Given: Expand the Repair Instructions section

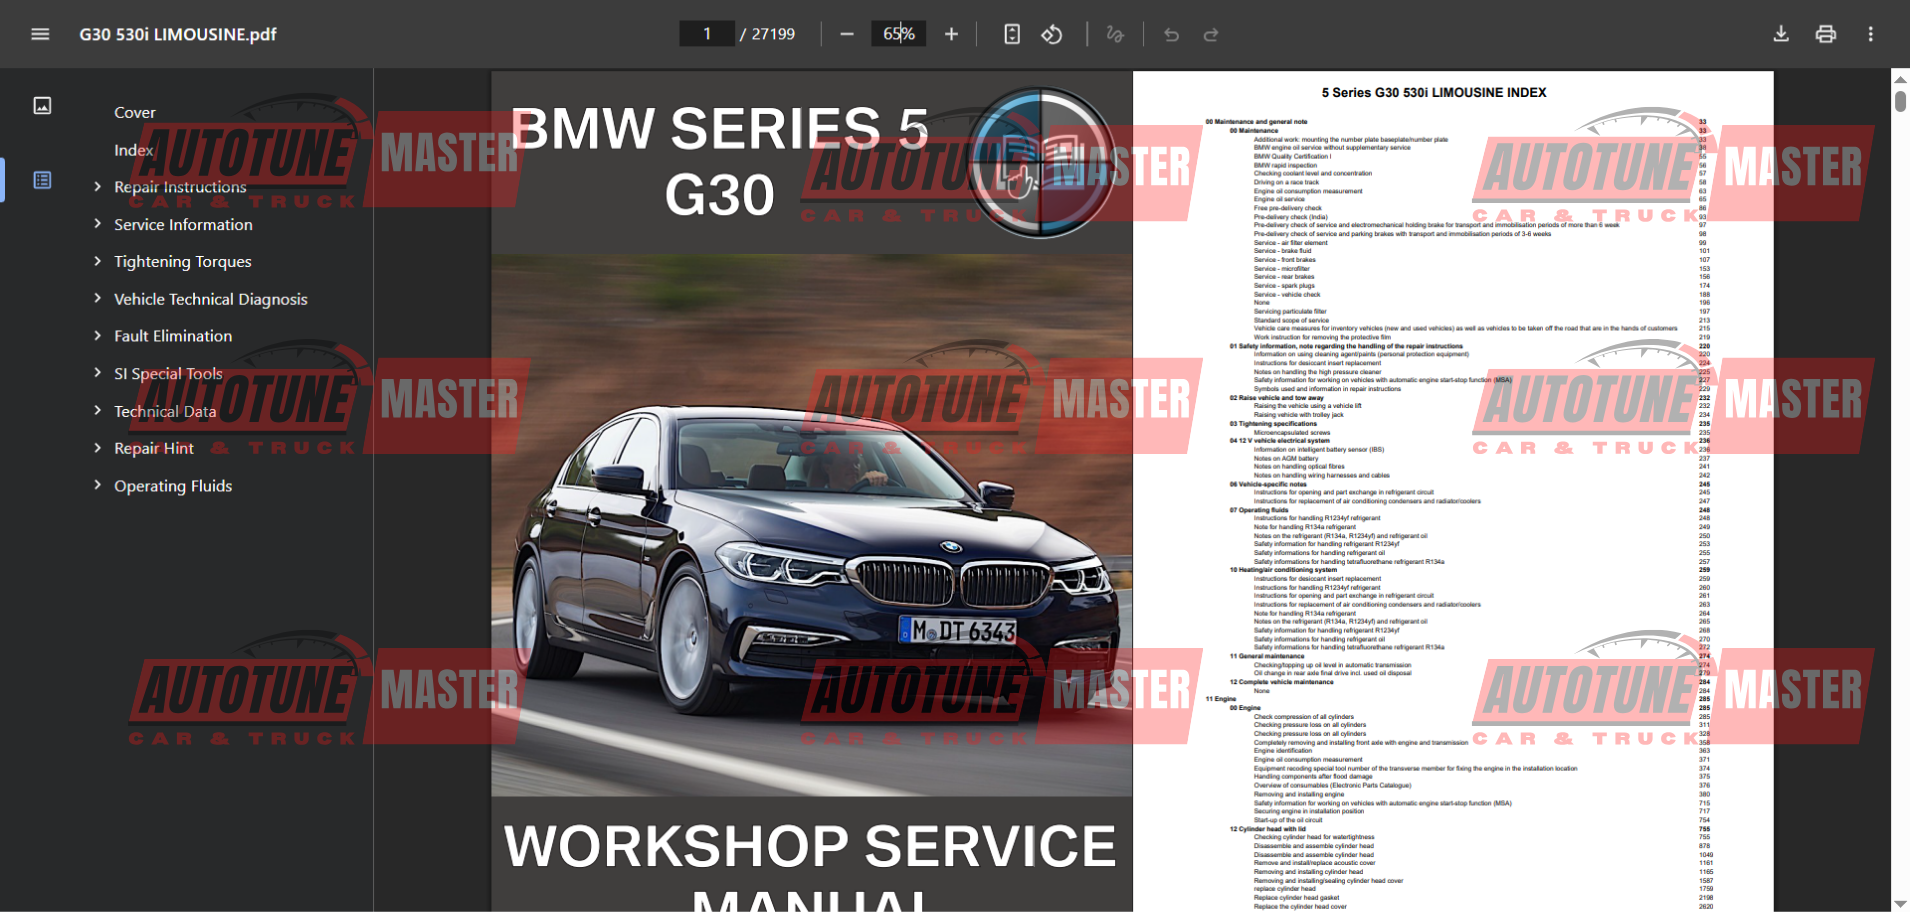Looking at the screenshot, I should (x=97, y=186).
